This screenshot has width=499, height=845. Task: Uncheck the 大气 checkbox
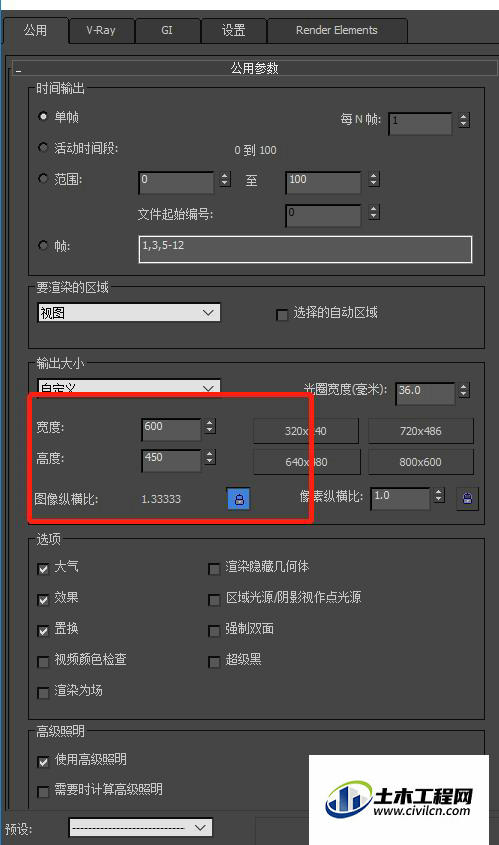pos(43,569)
